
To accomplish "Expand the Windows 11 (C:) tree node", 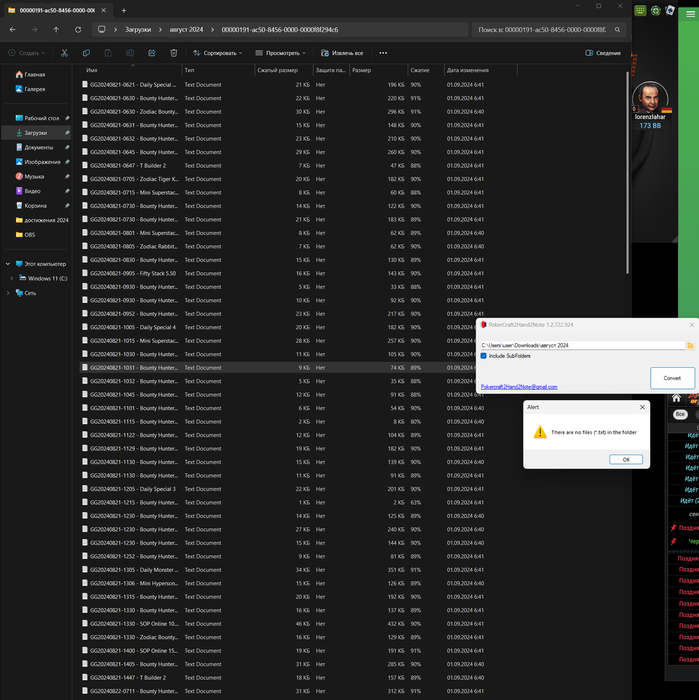I will point(12,278).
